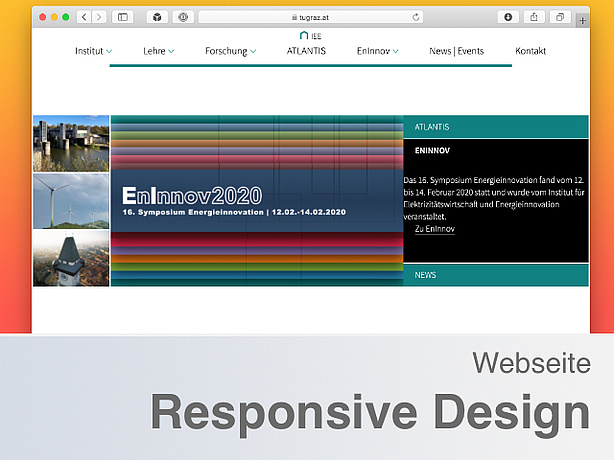Open the Safari downloads button
Image resolution: width=614 pixels, height=460 pixels.
click(x=508, y=17)
